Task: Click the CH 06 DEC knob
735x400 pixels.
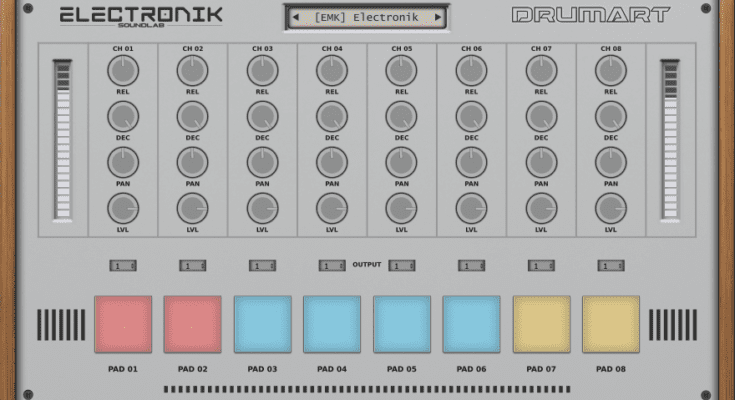Action: (x=472, y=116)
